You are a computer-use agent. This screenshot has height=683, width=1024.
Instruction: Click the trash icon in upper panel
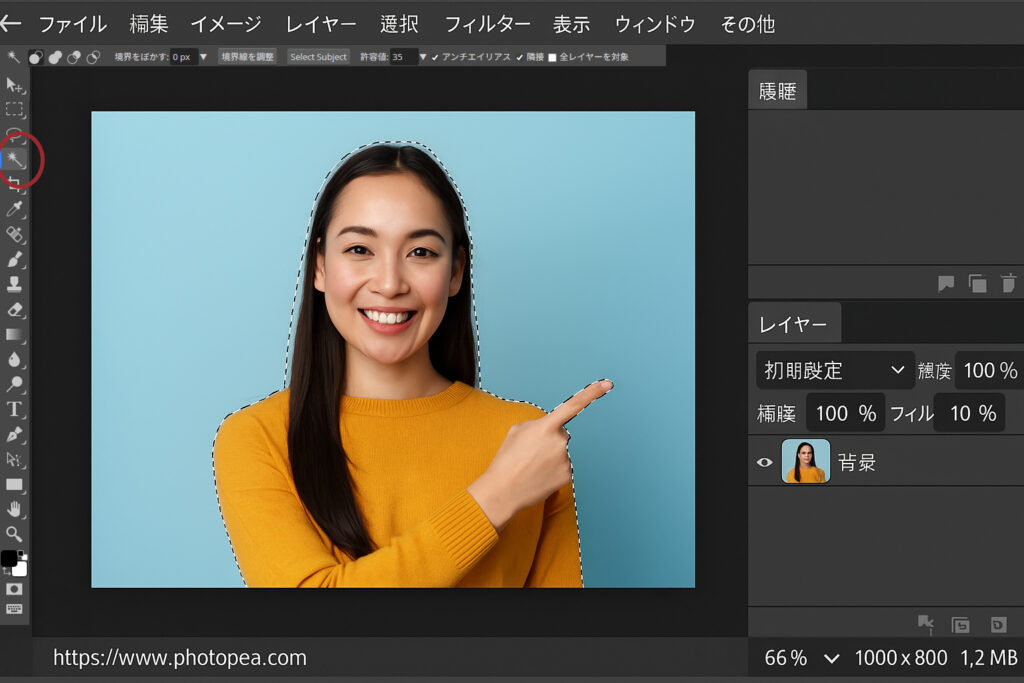point(1007,284)
